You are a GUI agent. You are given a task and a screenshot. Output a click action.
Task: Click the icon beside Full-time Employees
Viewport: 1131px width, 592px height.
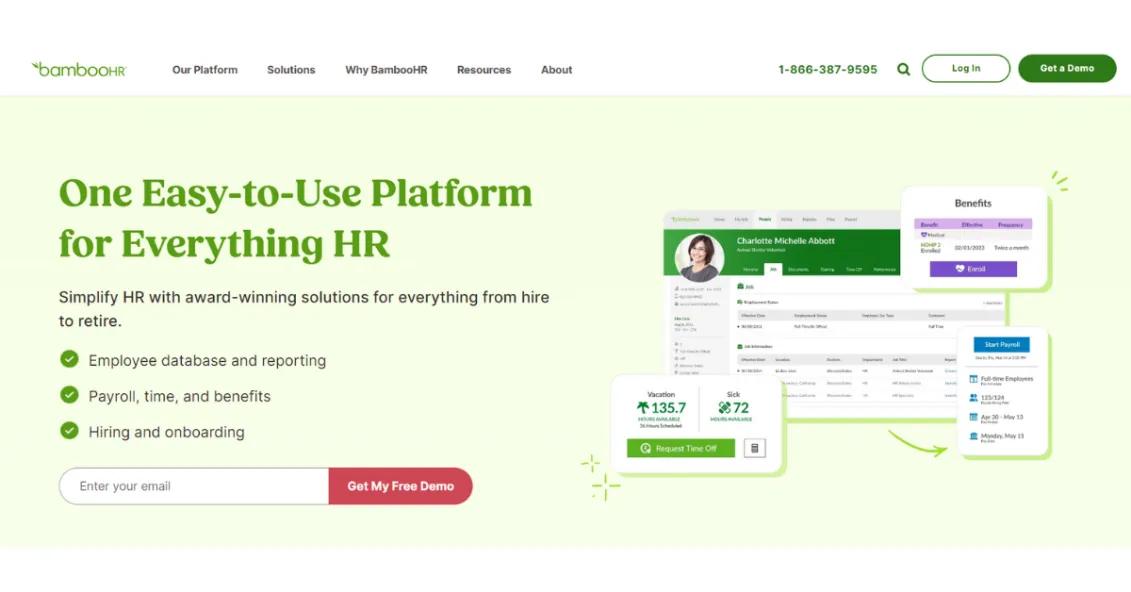[973, 379]
